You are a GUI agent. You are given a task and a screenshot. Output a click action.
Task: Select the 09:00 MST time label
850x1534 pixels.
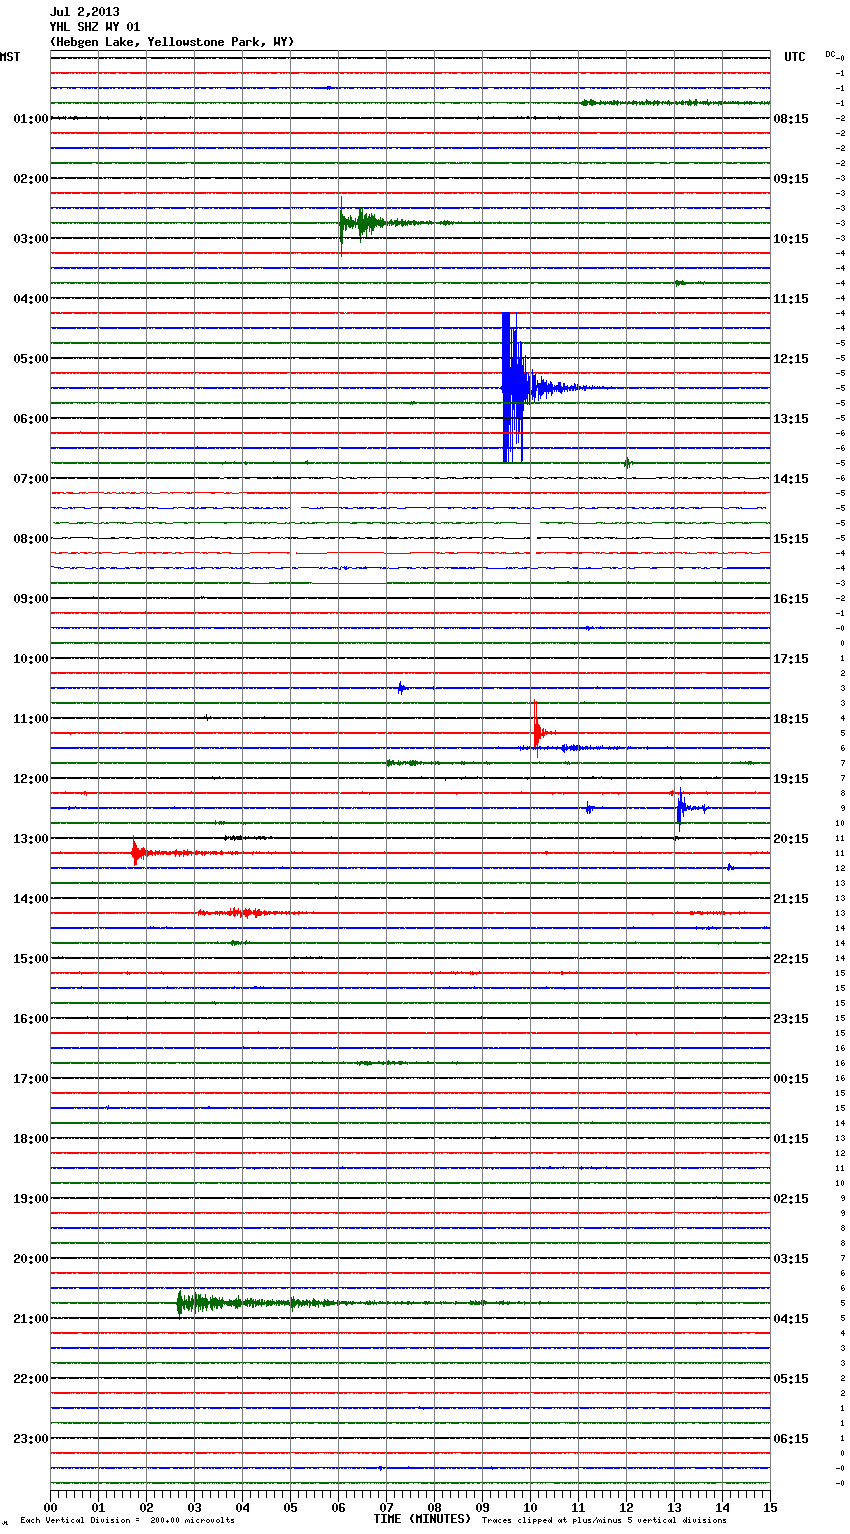(31, 598)
